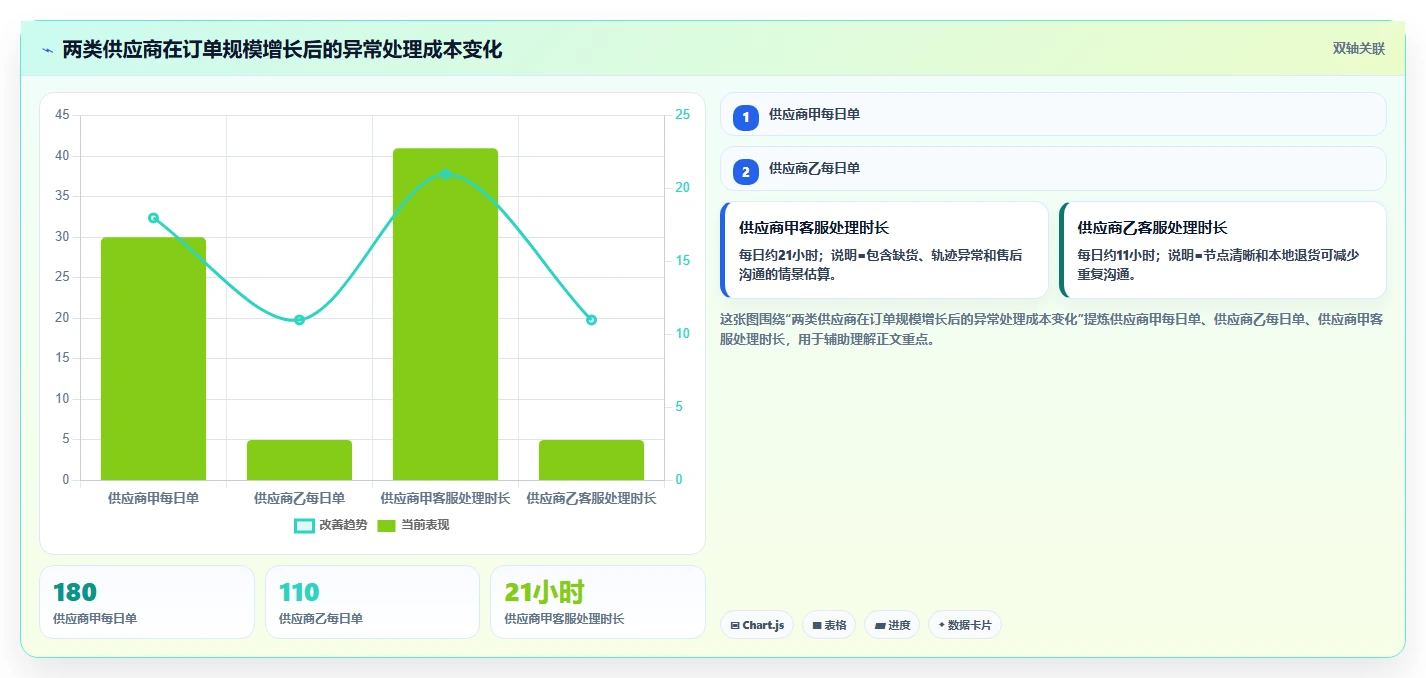Click the number 2 badge icon
1426x678 pixels.
(x=746, y=172)
